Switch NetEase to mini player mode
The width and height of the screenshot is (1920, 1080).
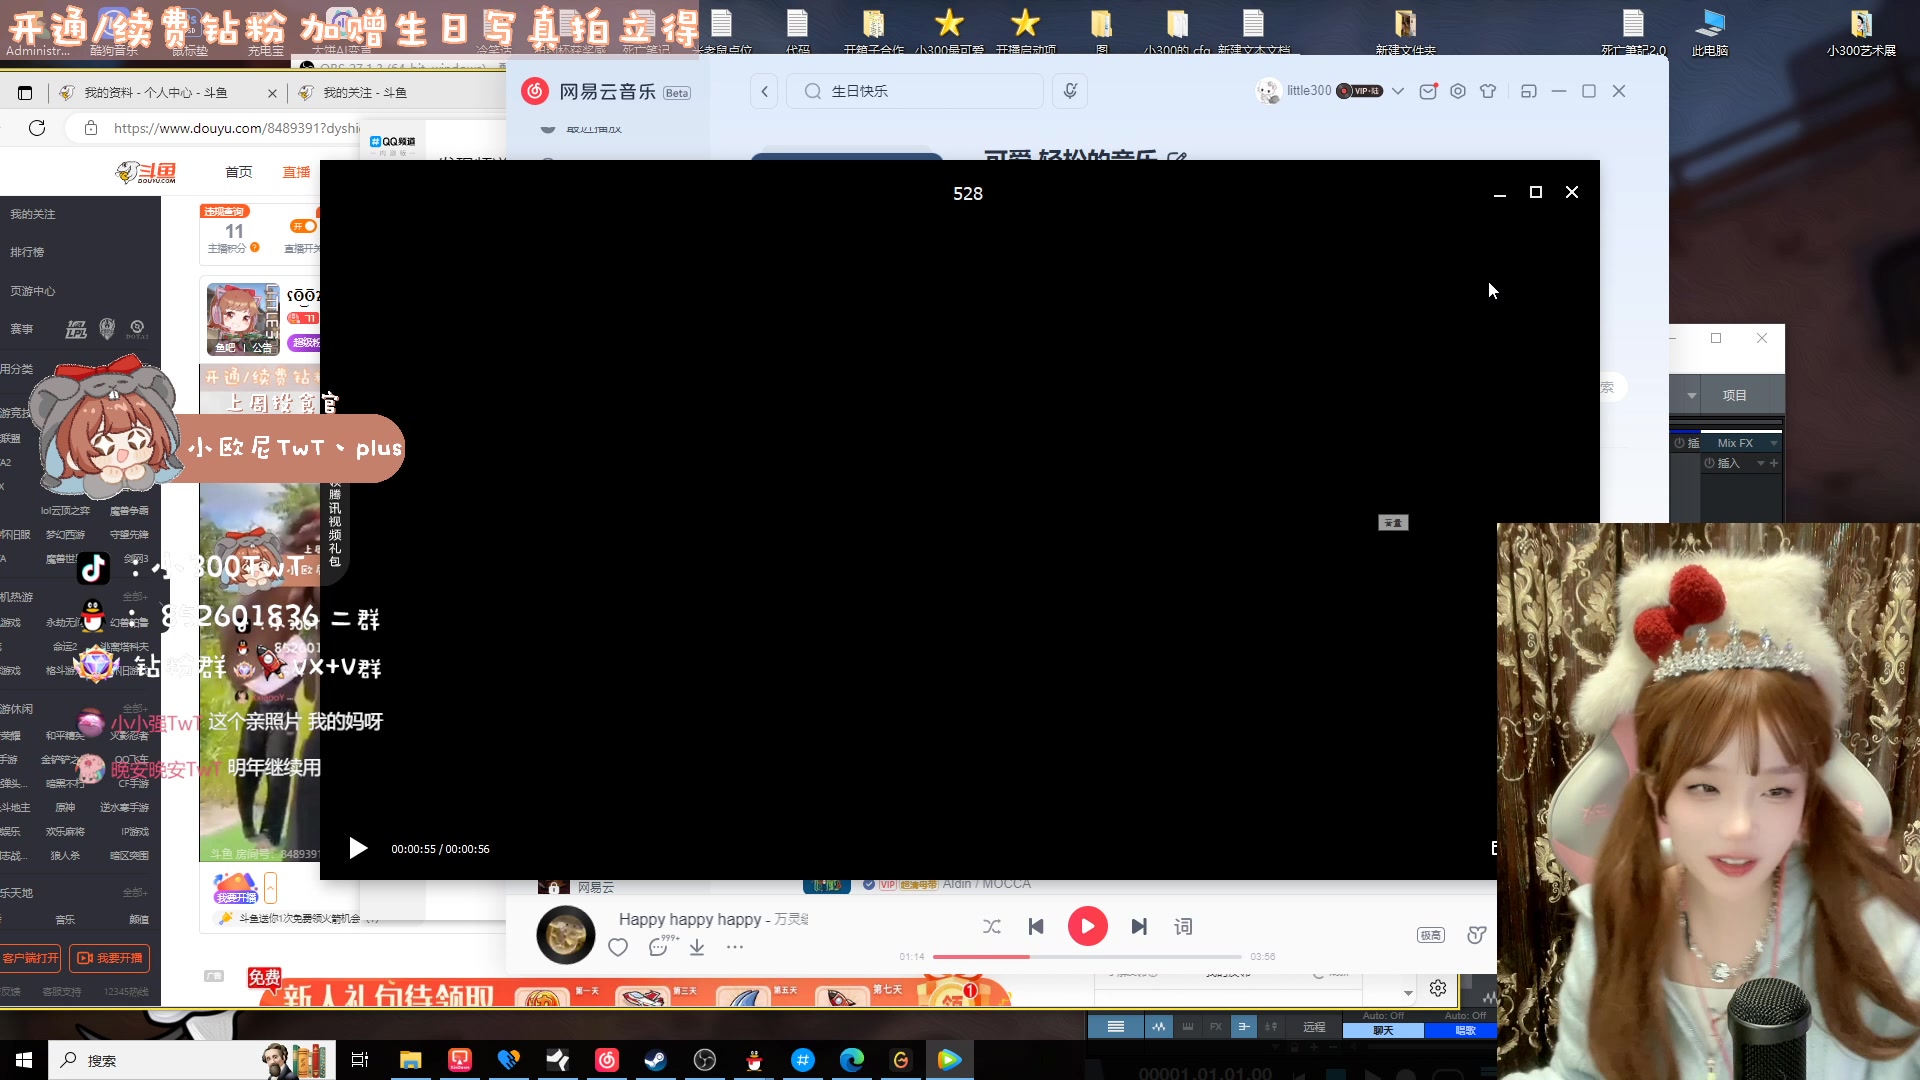point(1528,91)
